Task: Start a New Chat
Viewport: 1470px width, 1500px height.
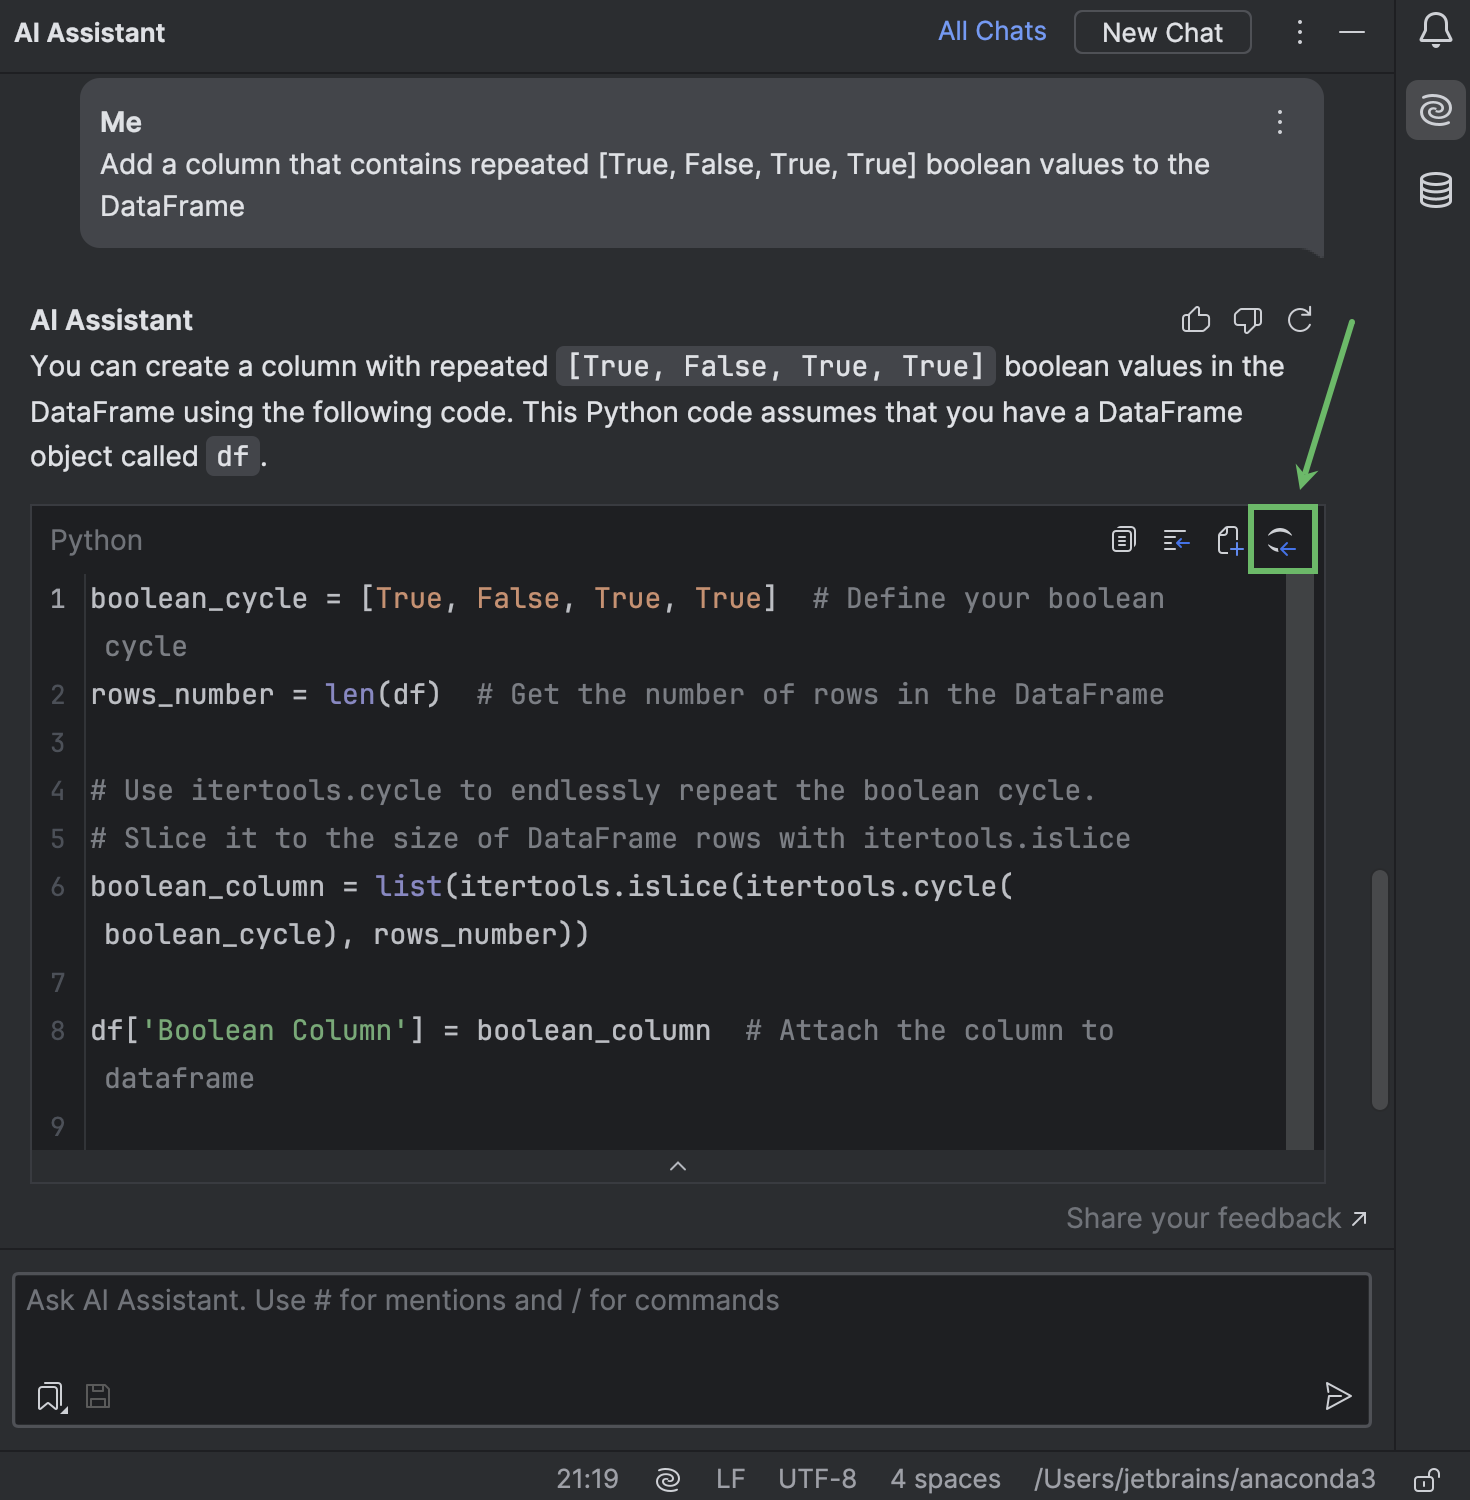Action: coord(1162,31)
